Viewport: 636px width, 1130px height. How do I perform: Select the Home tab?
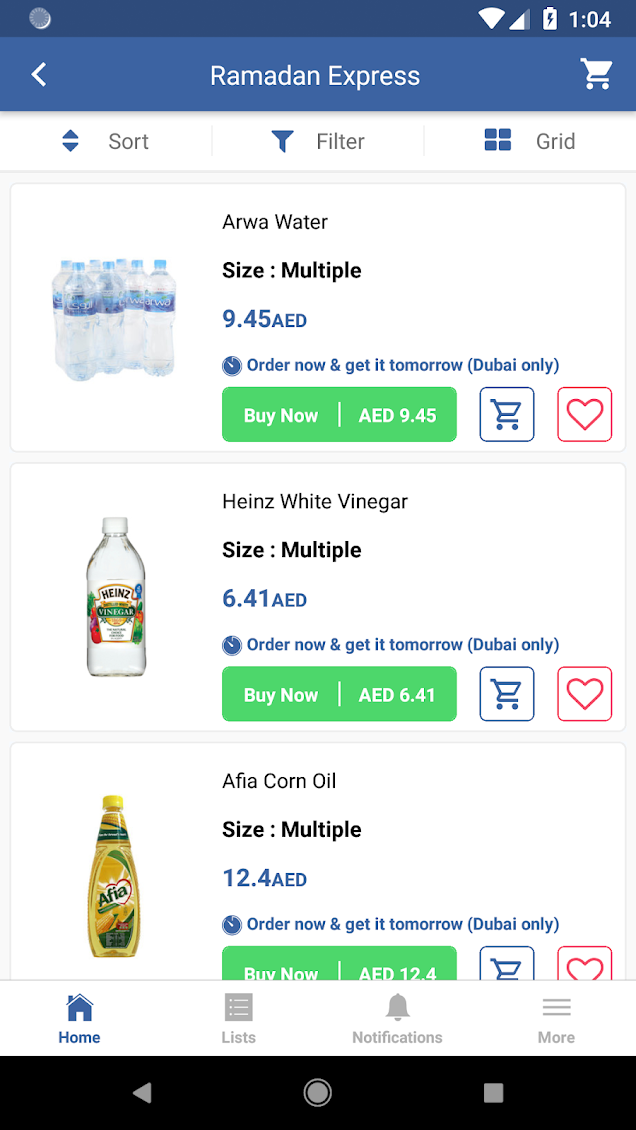click(x=79, y=1018)
